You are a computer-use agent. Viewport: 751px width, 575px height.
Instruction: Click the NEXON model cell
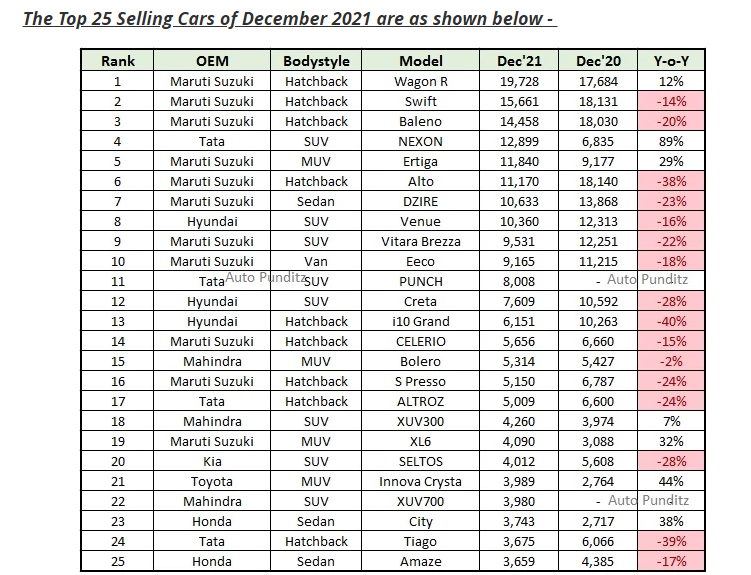pos(420,141)
